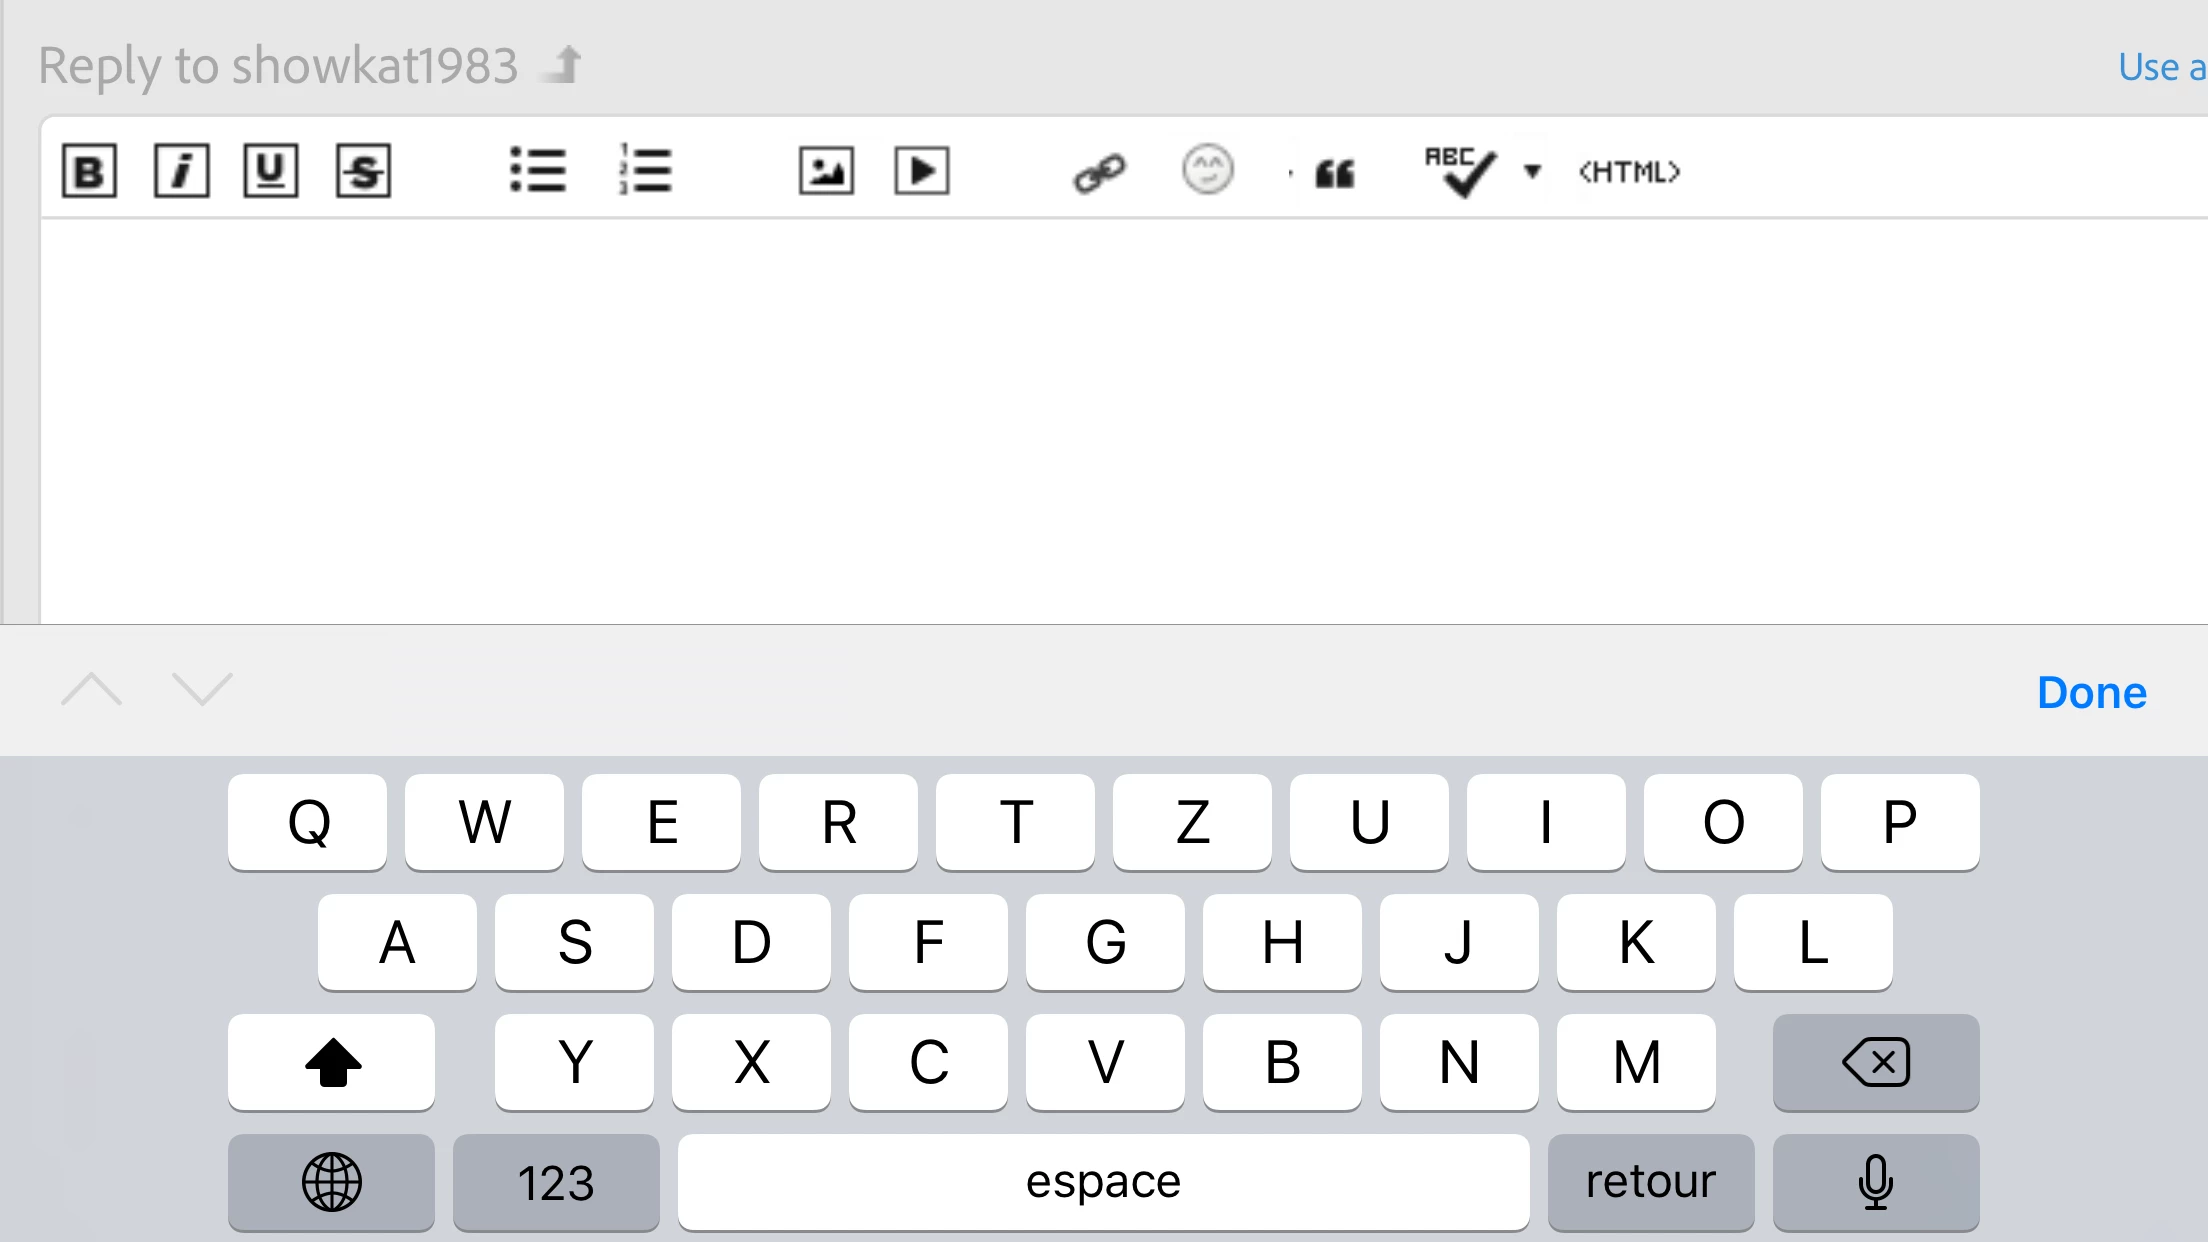Jump to the next field with the down chevron

tap(202, 689)
